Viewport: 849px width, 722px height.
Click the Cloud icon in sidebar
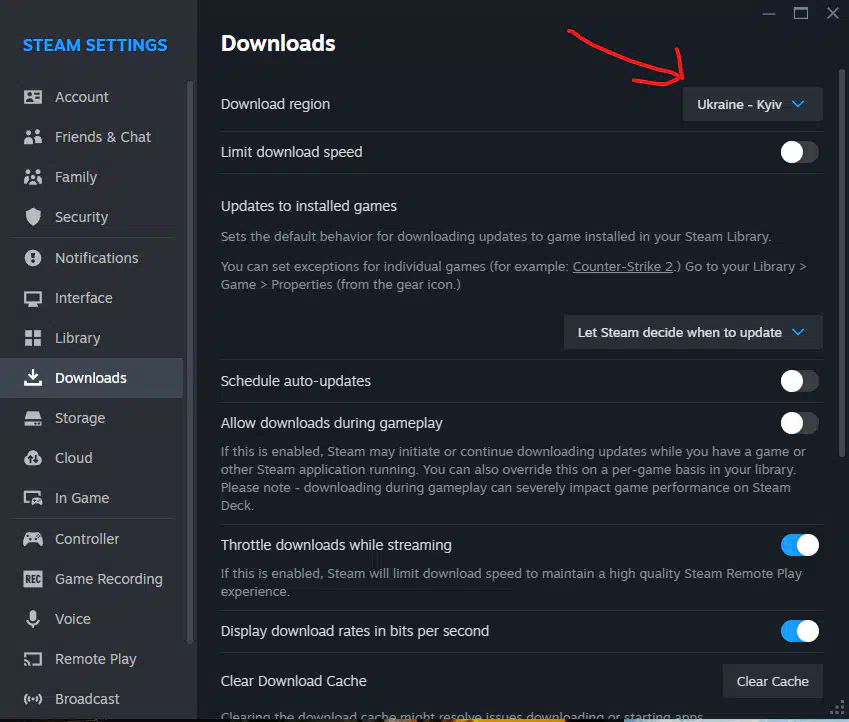click(33, 458)
